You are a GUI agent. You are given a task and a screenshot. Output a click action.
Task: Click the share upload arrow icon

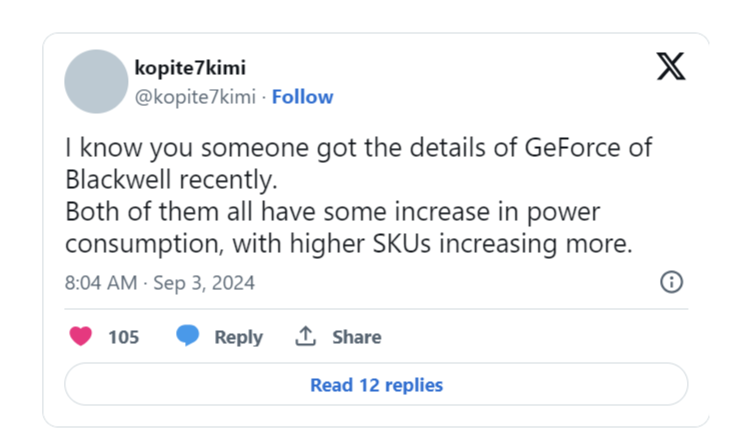[305, 336]
